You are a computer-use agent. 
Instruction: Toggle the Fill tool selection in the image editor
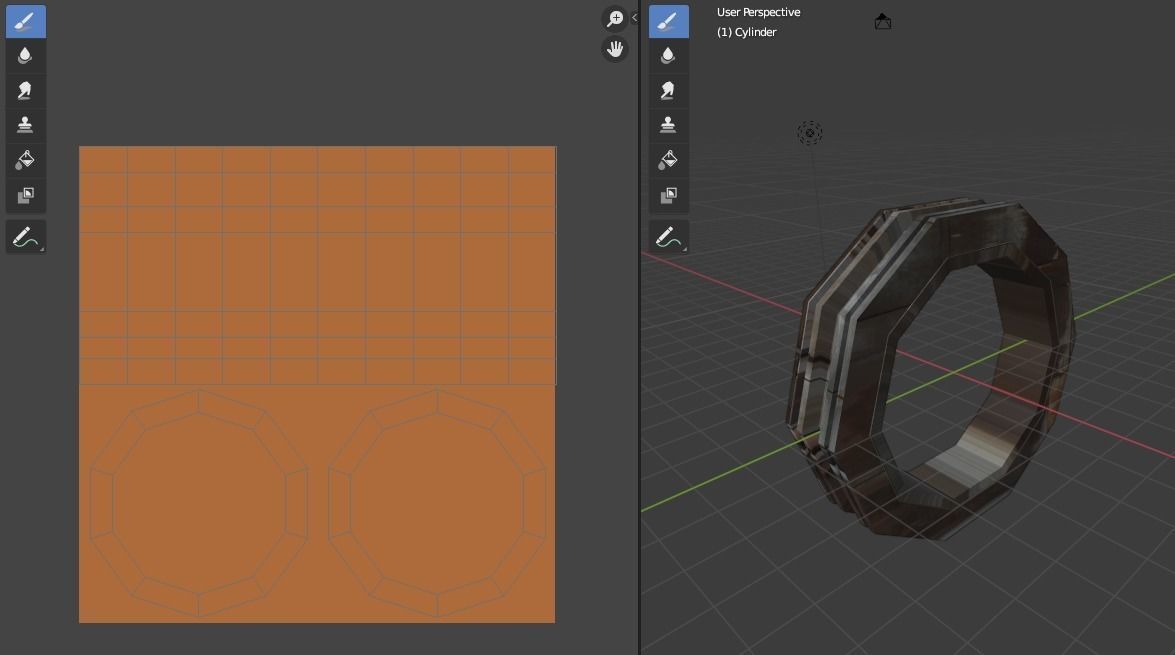click(25, 159)
